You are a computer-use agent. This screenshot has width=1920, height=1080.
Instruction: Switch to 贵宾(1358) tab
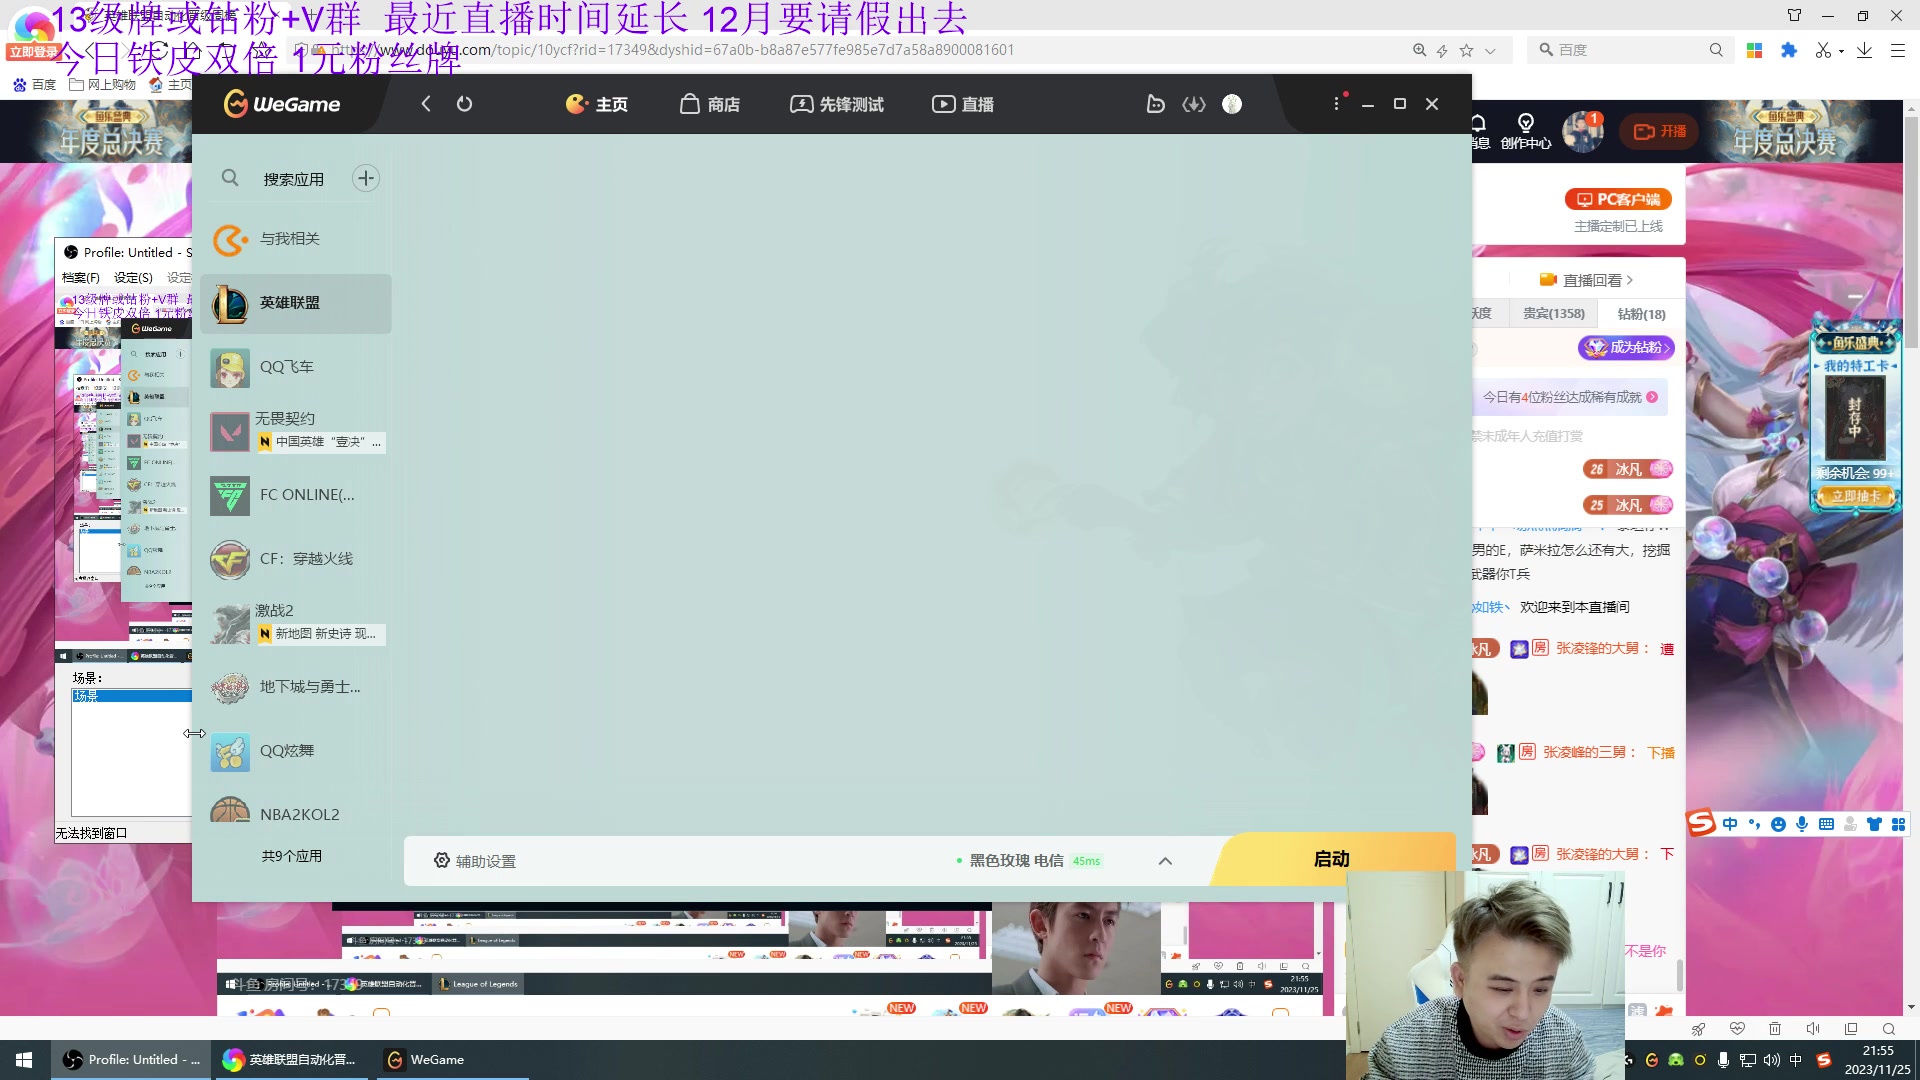(1553, 314)
